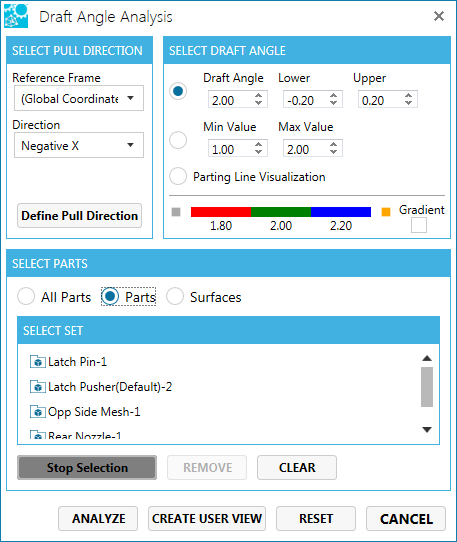Click the Latch Pusher(Default)-2 part icon
Viewport: 457px width, 542px height.
[38, 387]
